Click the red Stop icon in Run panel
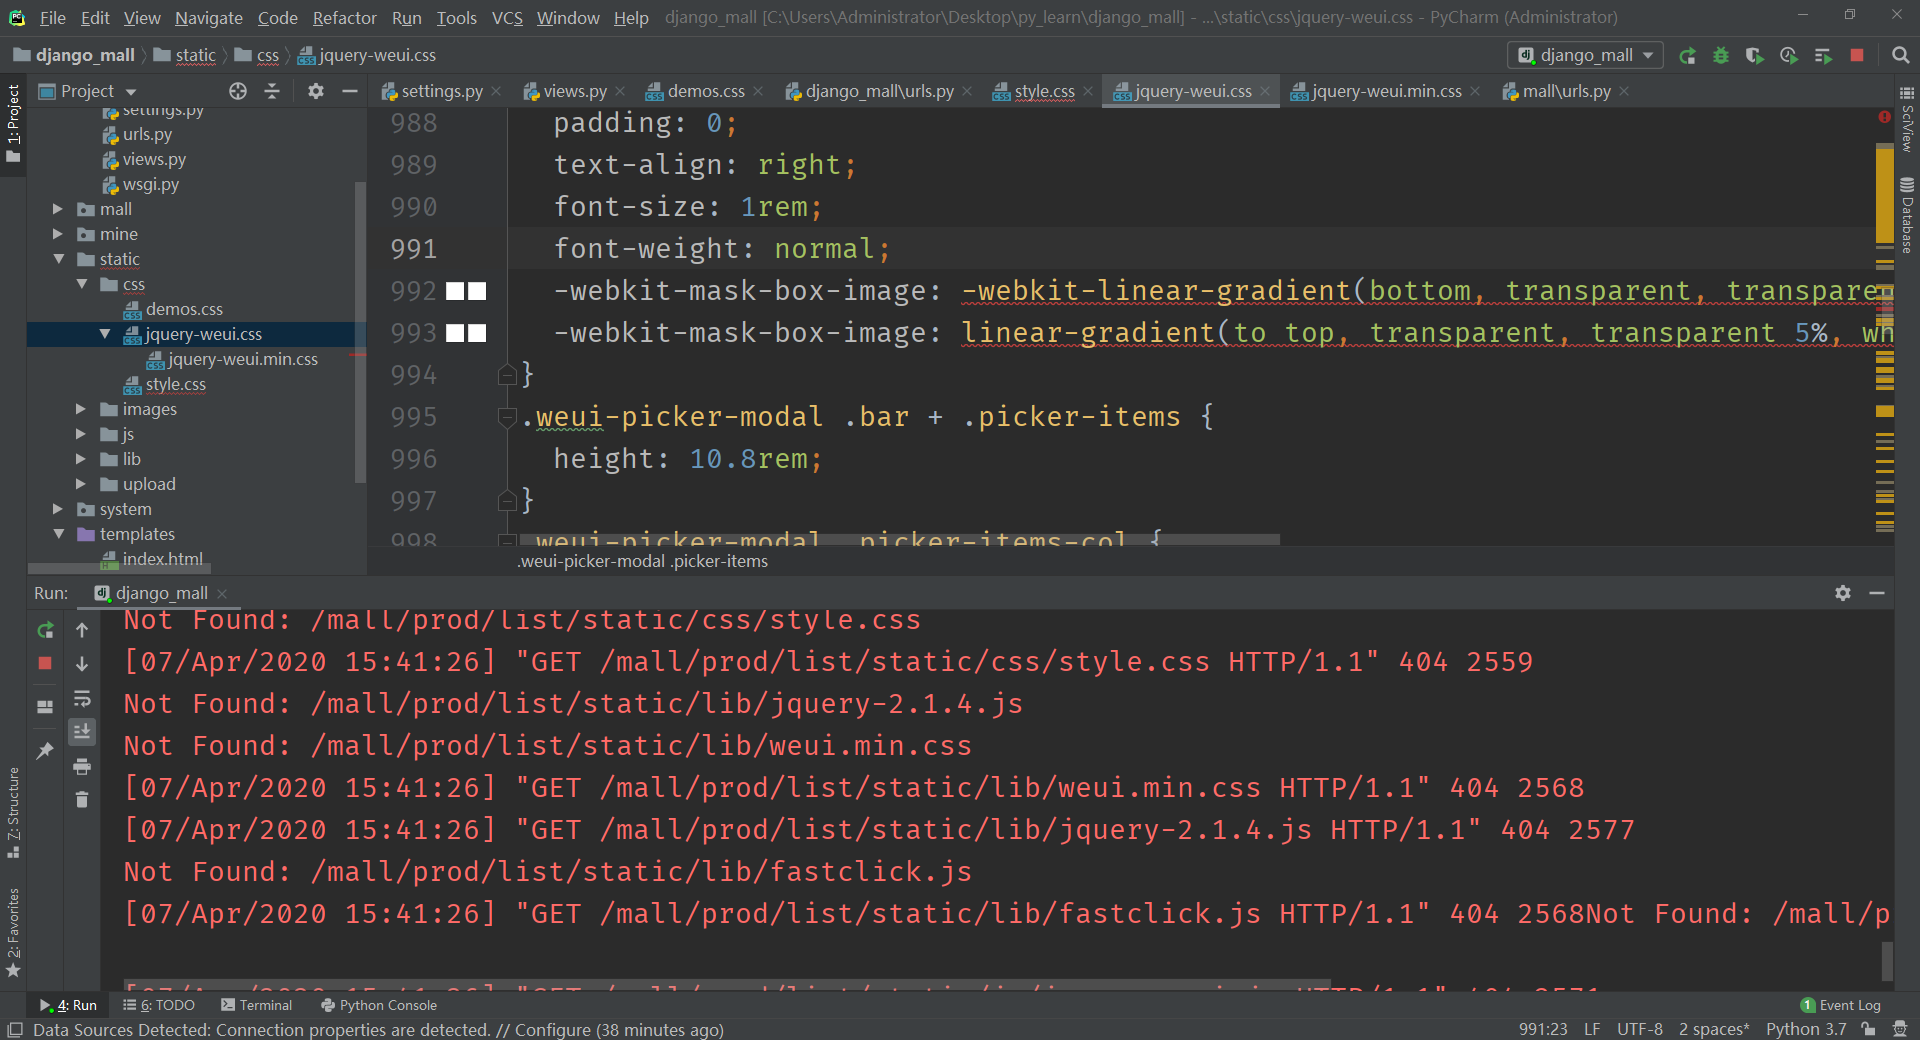Image resolution: width=1920 pixels, height=1040 pixels. tap(45, 663)
